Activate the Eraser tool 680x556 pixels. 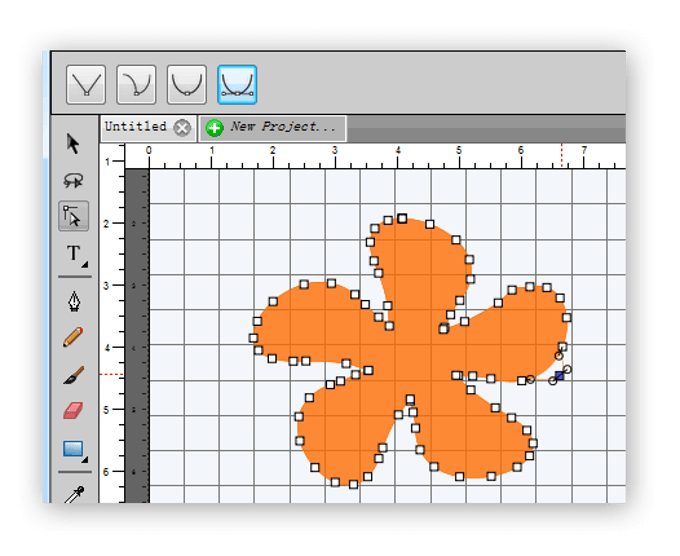tap(73, 410)
